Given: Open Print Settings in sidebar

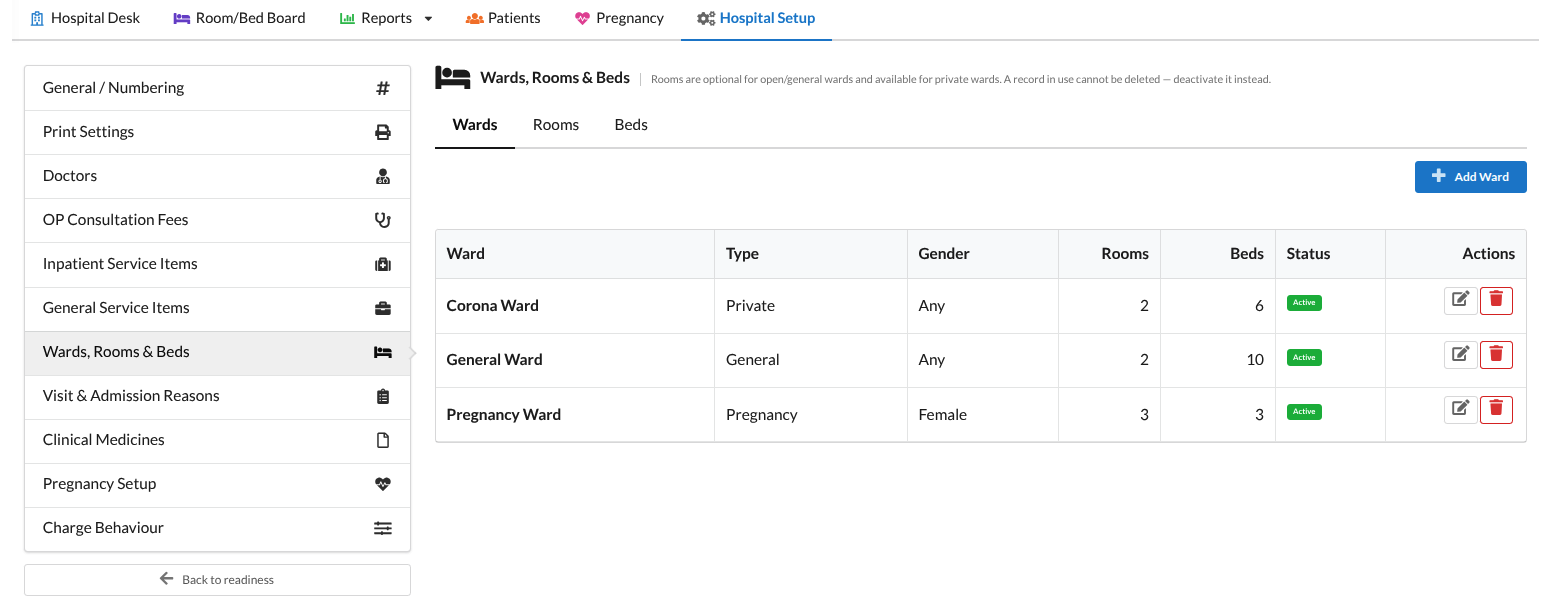Looking at the screenshot, I should point(217,132).
